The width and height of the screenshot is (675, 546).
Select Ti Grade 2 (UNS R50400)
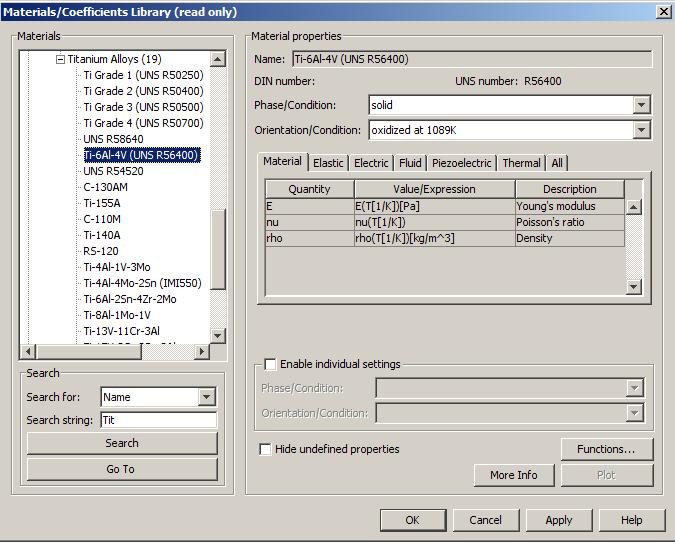[143, 91]
